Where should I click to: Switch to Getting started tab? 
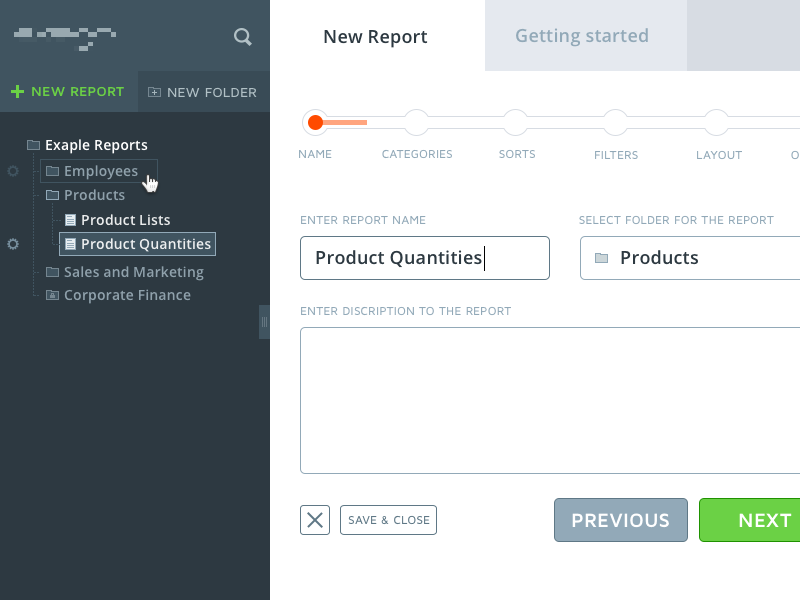click(582, 36)
